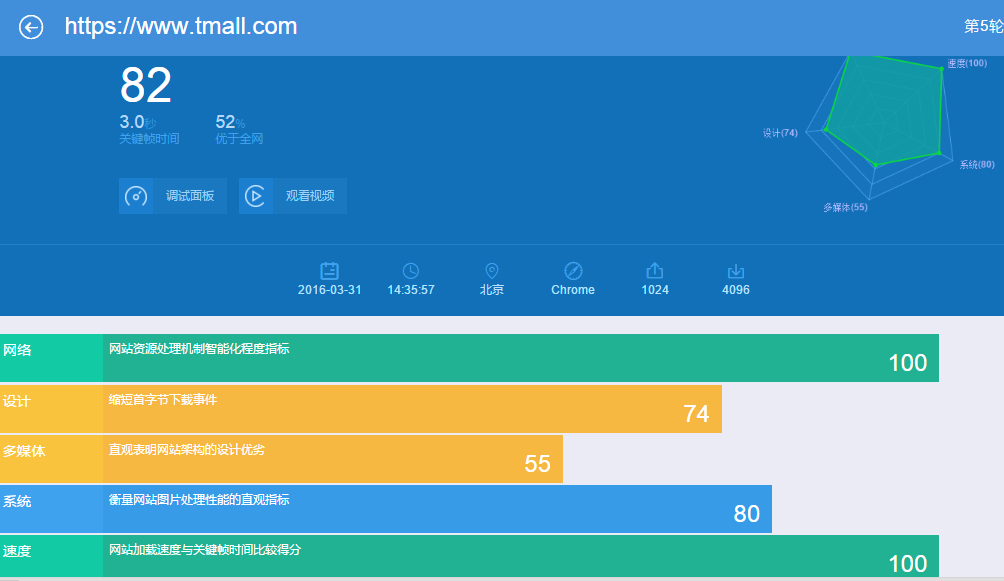This screenshot has height=581, width=1004.
Task: Click the upload icon above 1024
Action: pyautogui.click(x=654, y=270)
